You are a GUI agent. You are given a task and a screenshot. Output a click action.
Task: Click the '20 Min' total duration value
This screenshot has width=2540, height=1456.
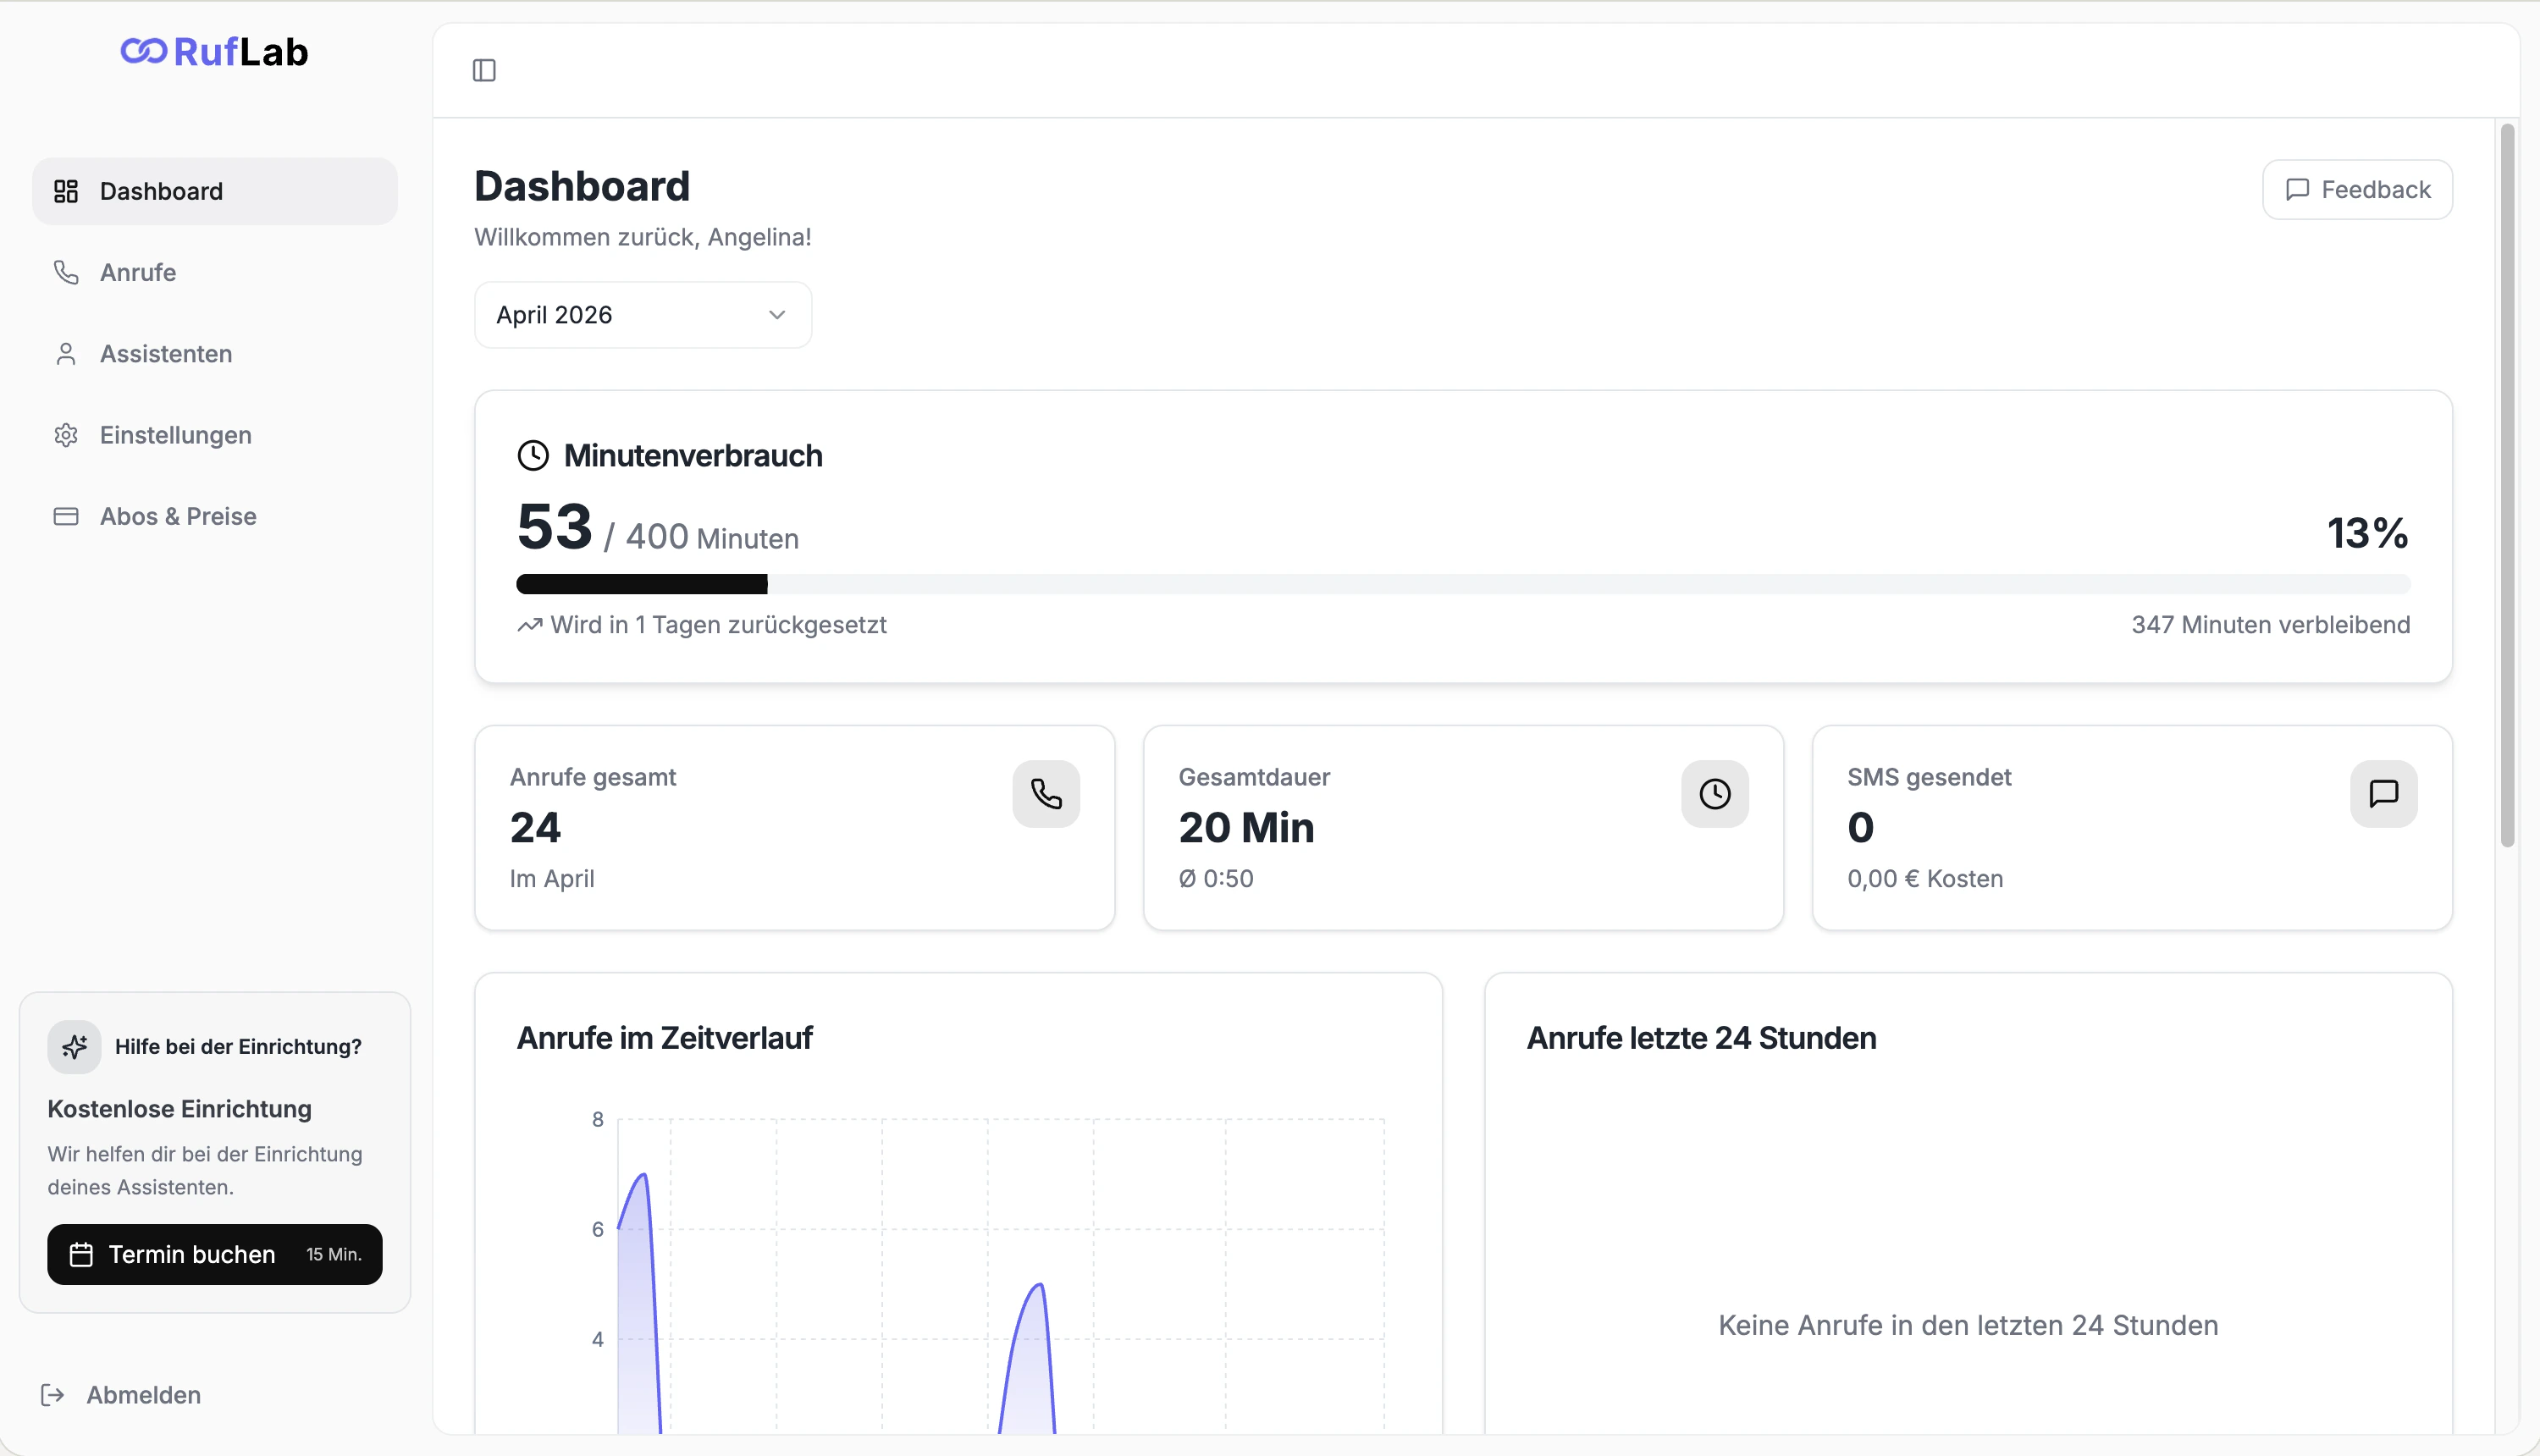tap(1246, 828)
